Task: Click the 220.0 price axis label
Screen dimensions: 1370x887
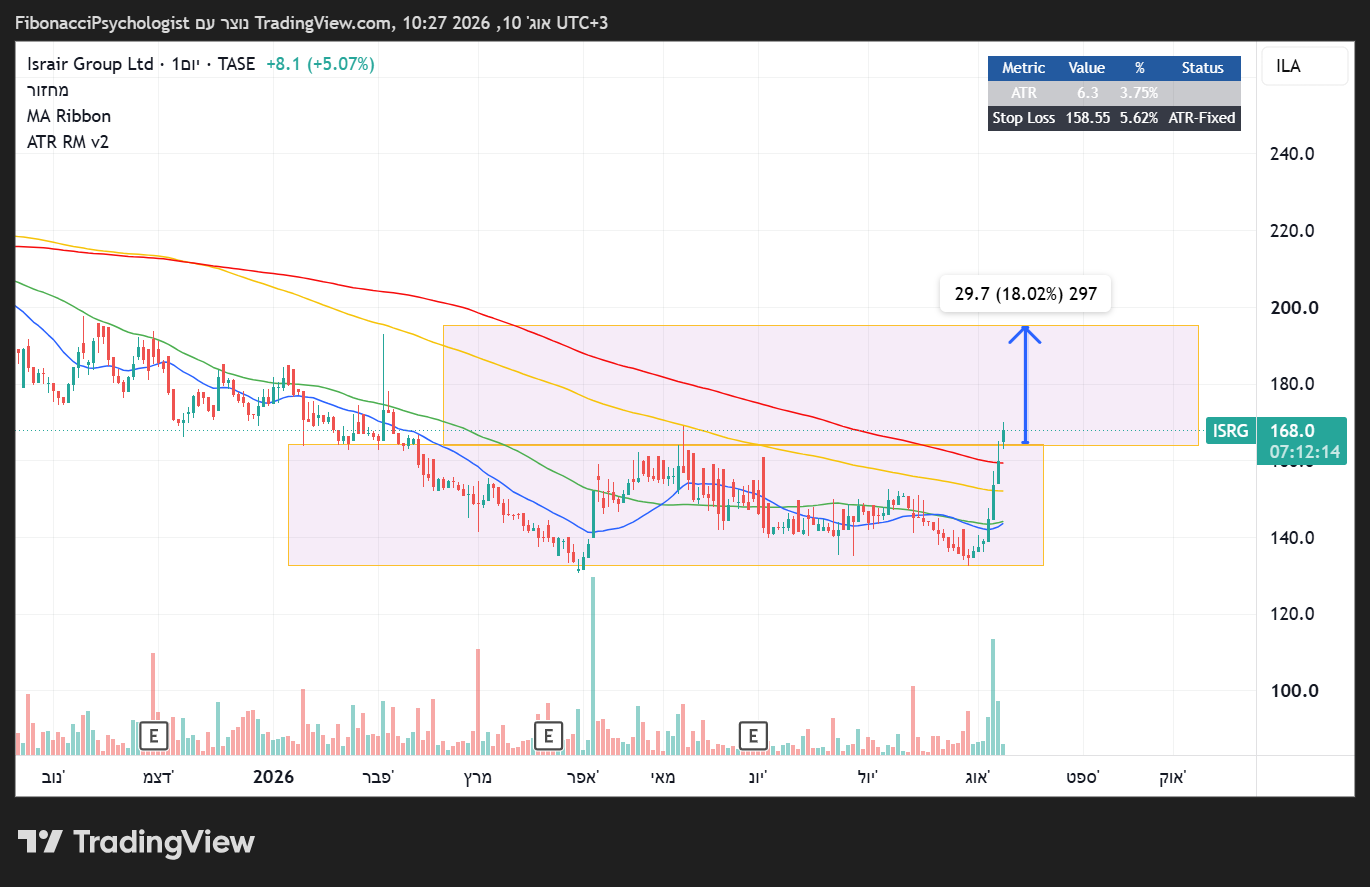Action: coord(1292,231)
